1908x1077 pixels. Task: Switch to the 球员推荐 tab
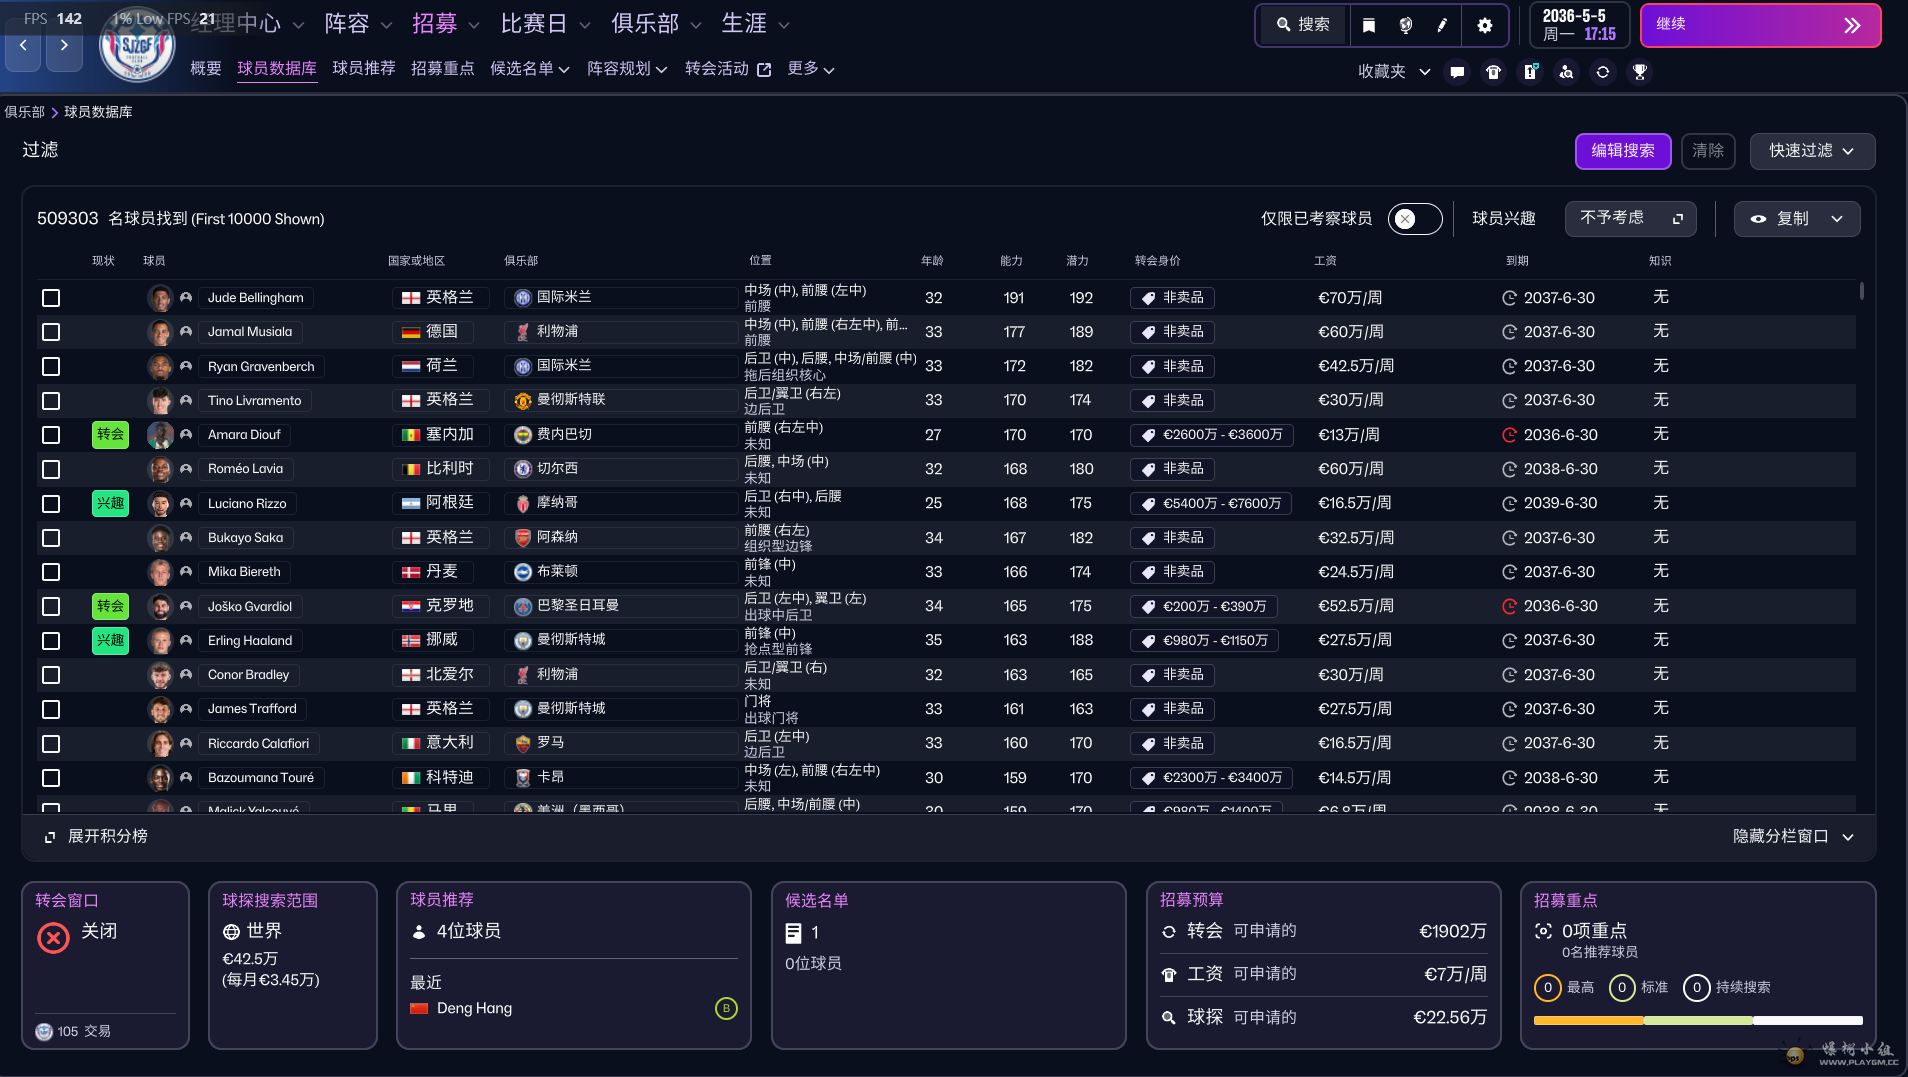click(363, 68)
